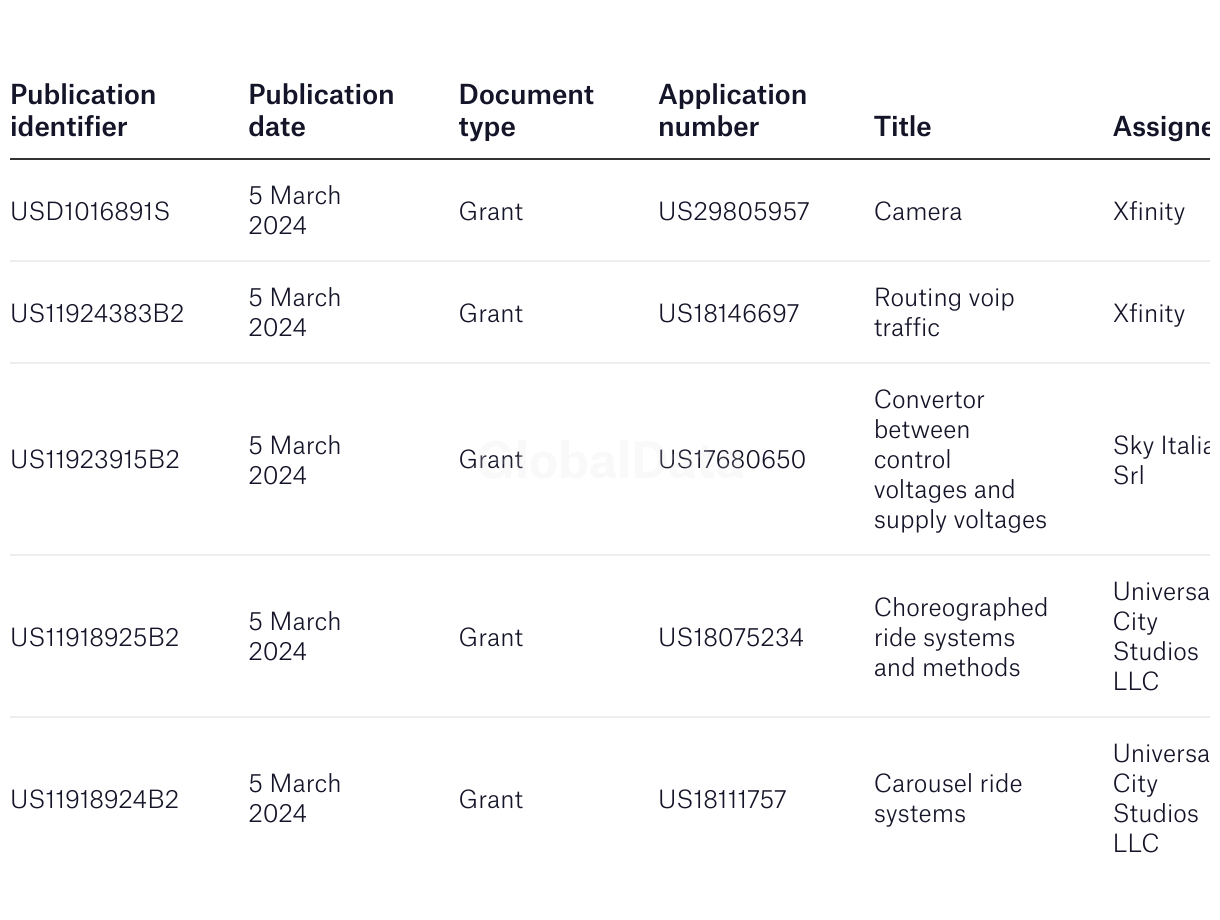Click application number US18111757
The height and width of the screenshot is (920, 1220).
[722, 799]
